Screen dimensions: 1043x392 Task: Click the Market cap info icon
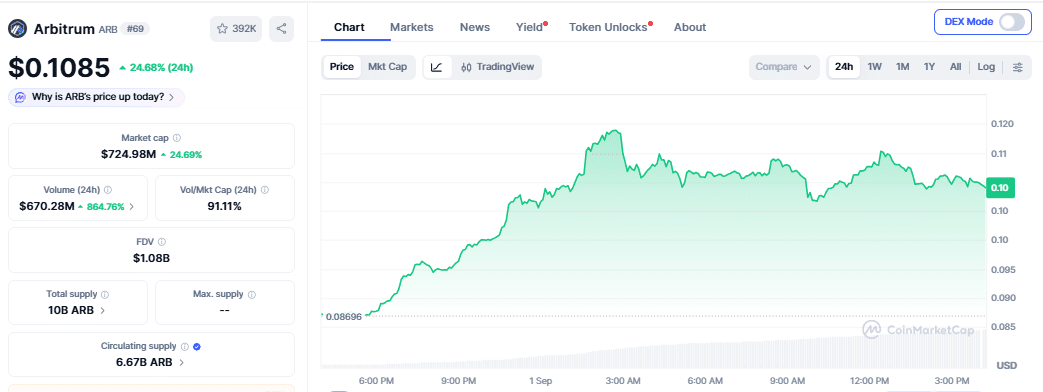(176, 138)
